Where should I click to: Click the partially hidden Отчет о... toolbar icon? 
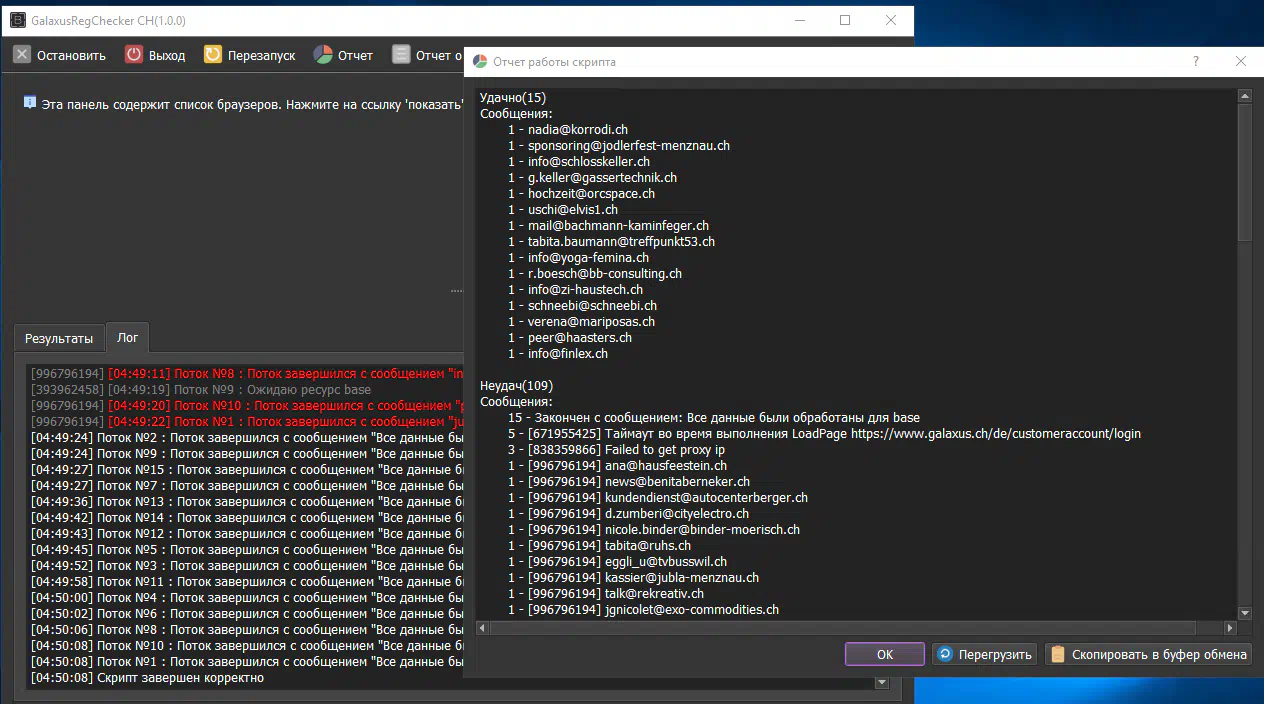click(x=401, y=55)
